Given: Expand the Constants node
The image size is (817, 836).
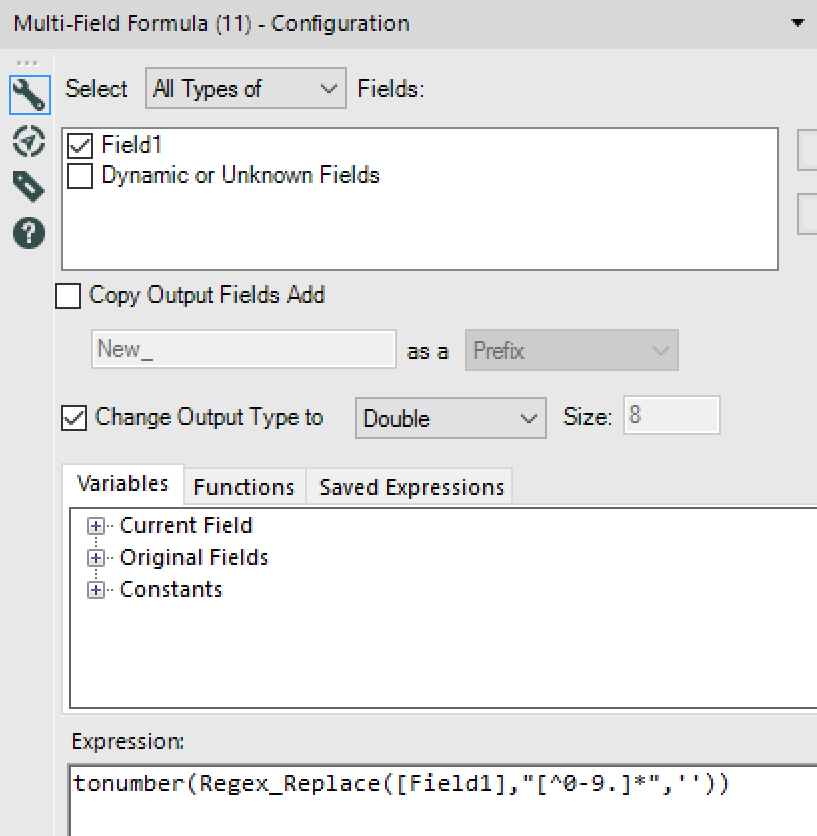Looking at the screenshot, I should 96,590.
